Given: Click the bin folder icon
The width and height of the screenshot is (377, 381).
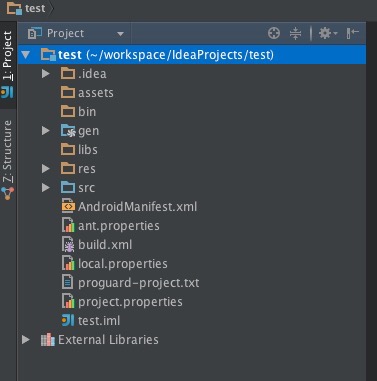Looking at the screenshot, I should coord(68,111).
